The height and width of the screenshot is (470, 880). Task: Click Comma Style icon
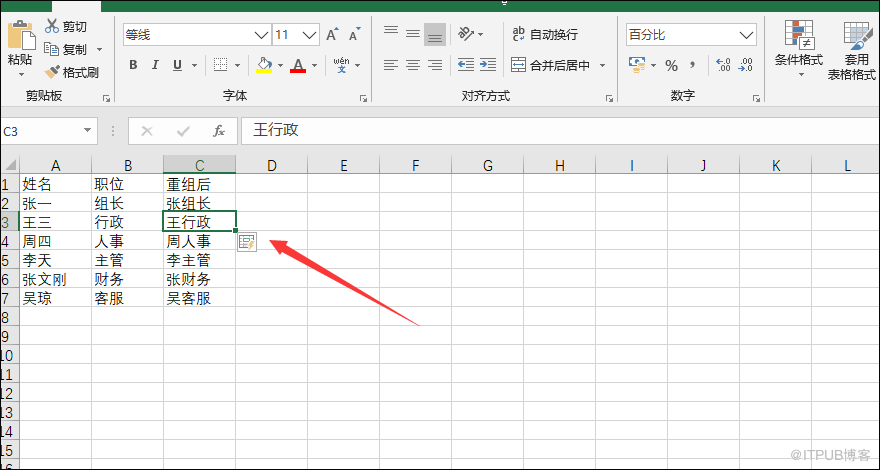693,65
